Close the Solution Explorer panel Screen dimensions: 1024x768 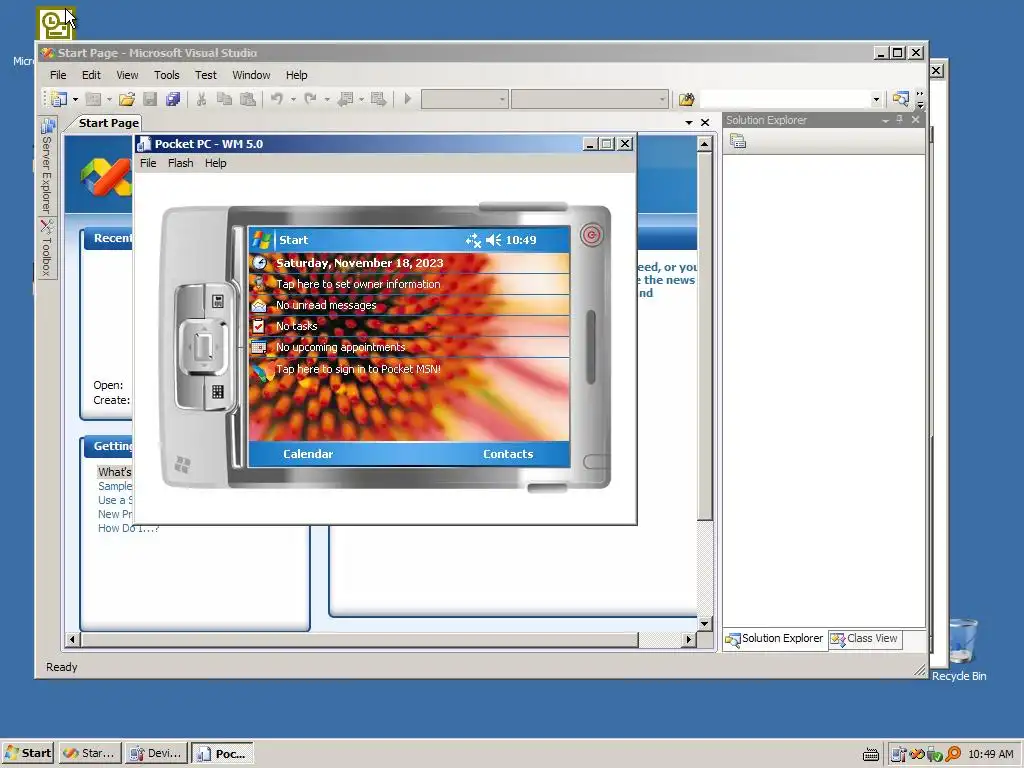(916, 120)
